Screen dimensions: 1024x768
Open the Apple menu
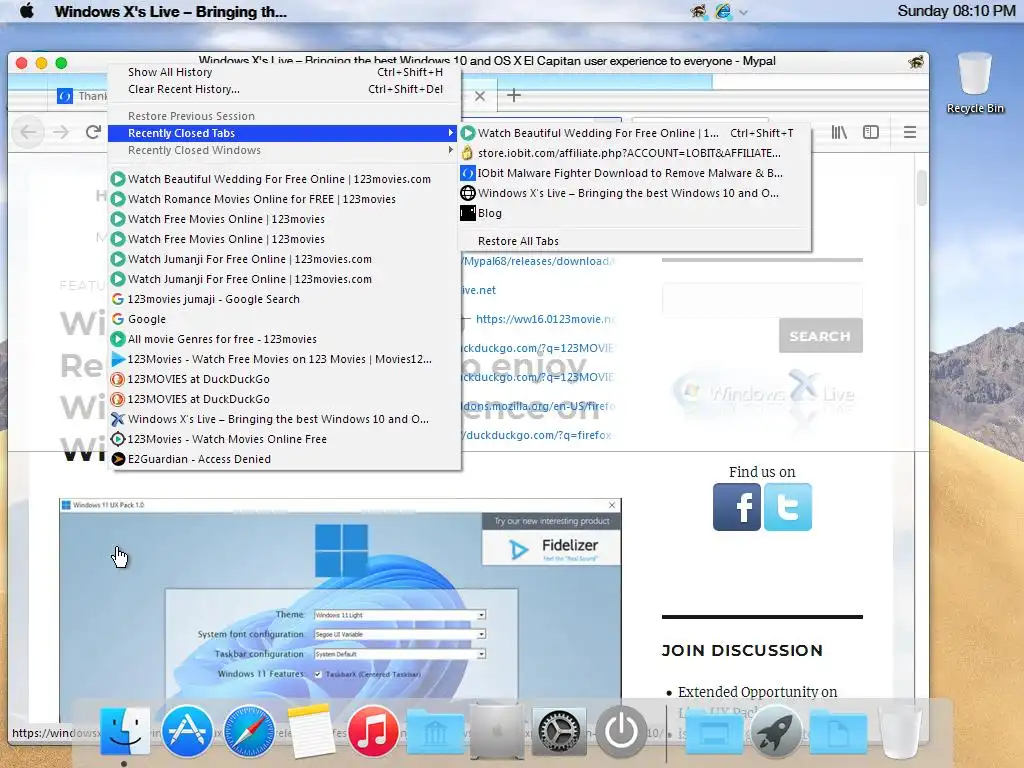pyautogui.click(x=27, y=11)
